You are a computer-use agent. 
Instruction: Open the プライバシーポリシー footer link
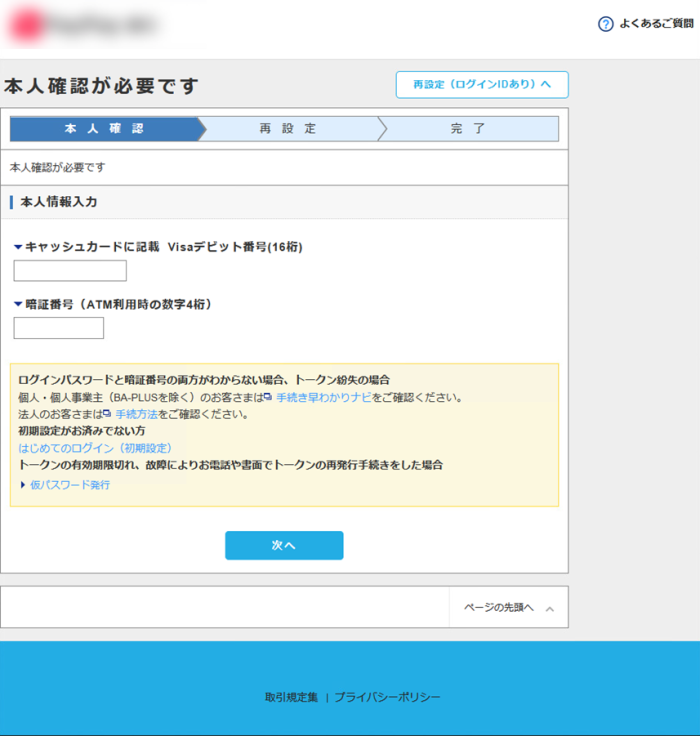pyautogui.click(x=387, y=697)
